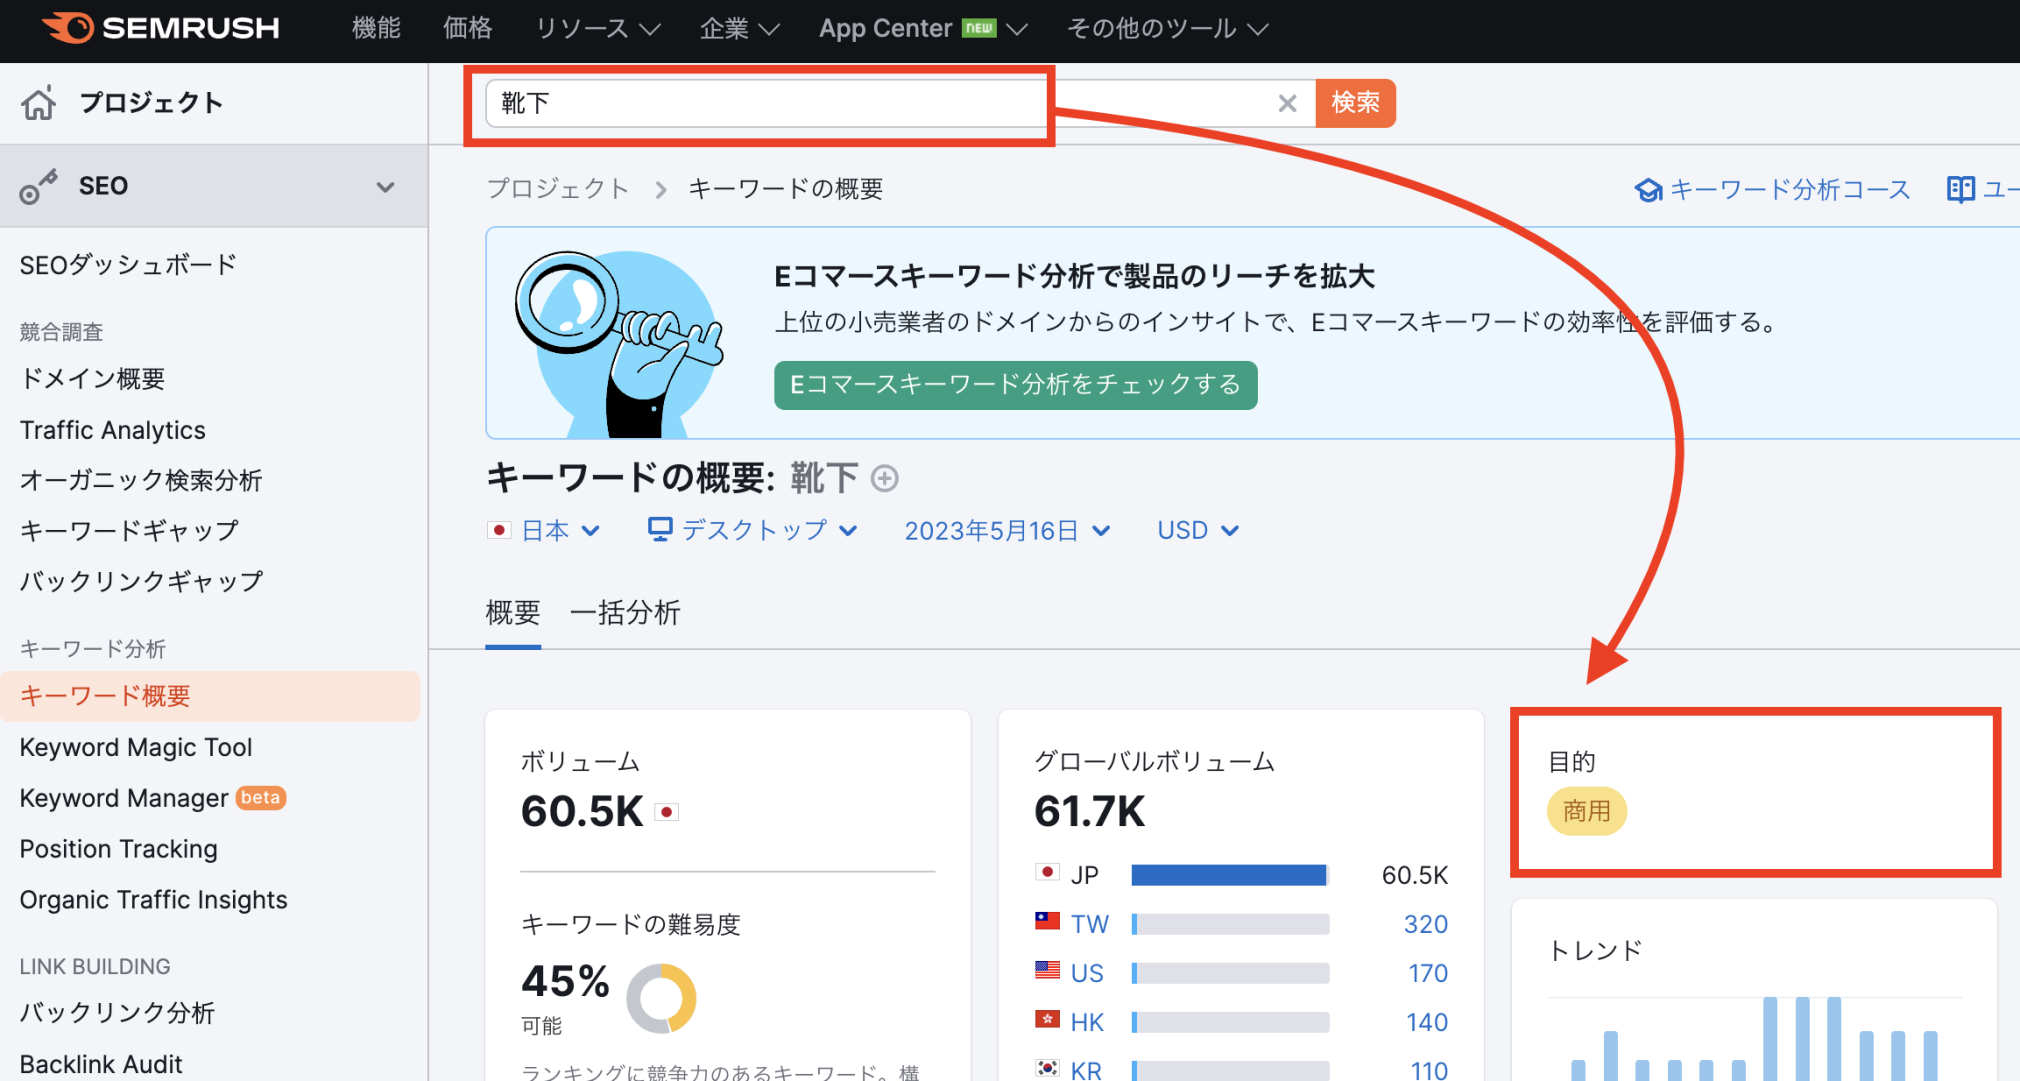Switch to the 一括分析 tab
Viewport: 2020px width, 1081px height.
point(625,612)
